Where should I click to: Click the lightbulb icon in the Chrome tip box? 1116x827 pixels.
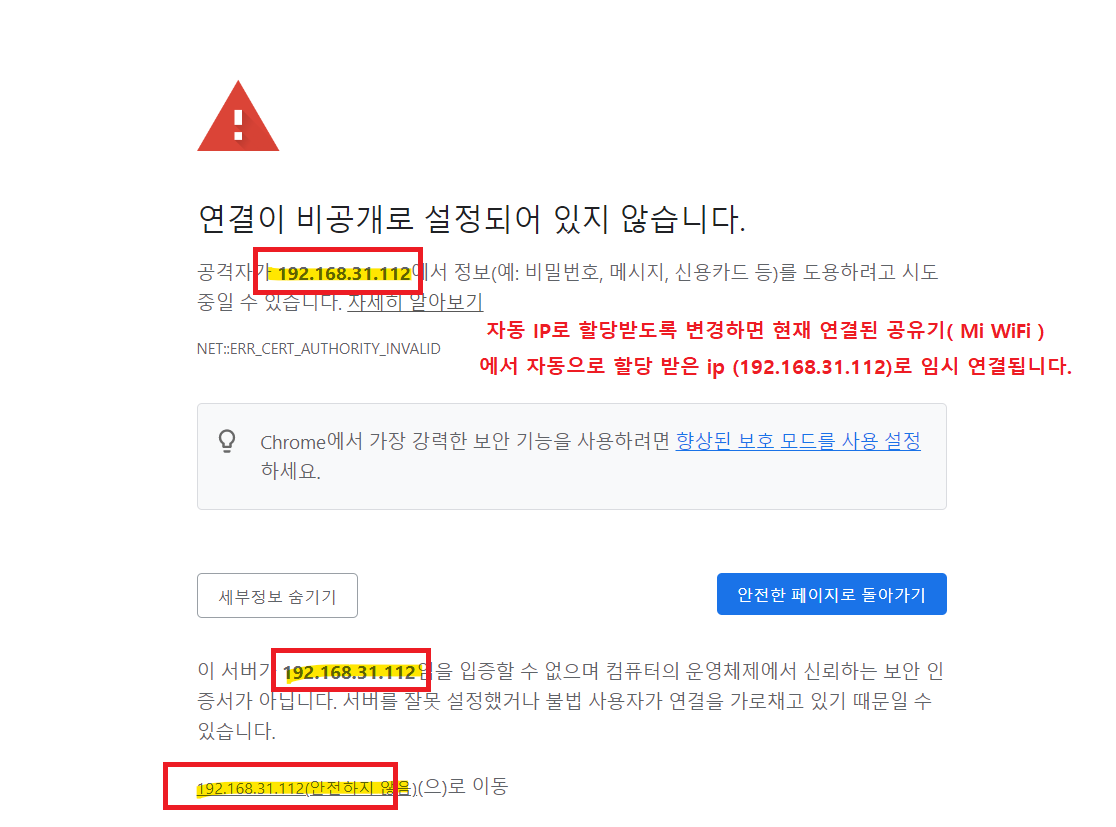(227, 441)
